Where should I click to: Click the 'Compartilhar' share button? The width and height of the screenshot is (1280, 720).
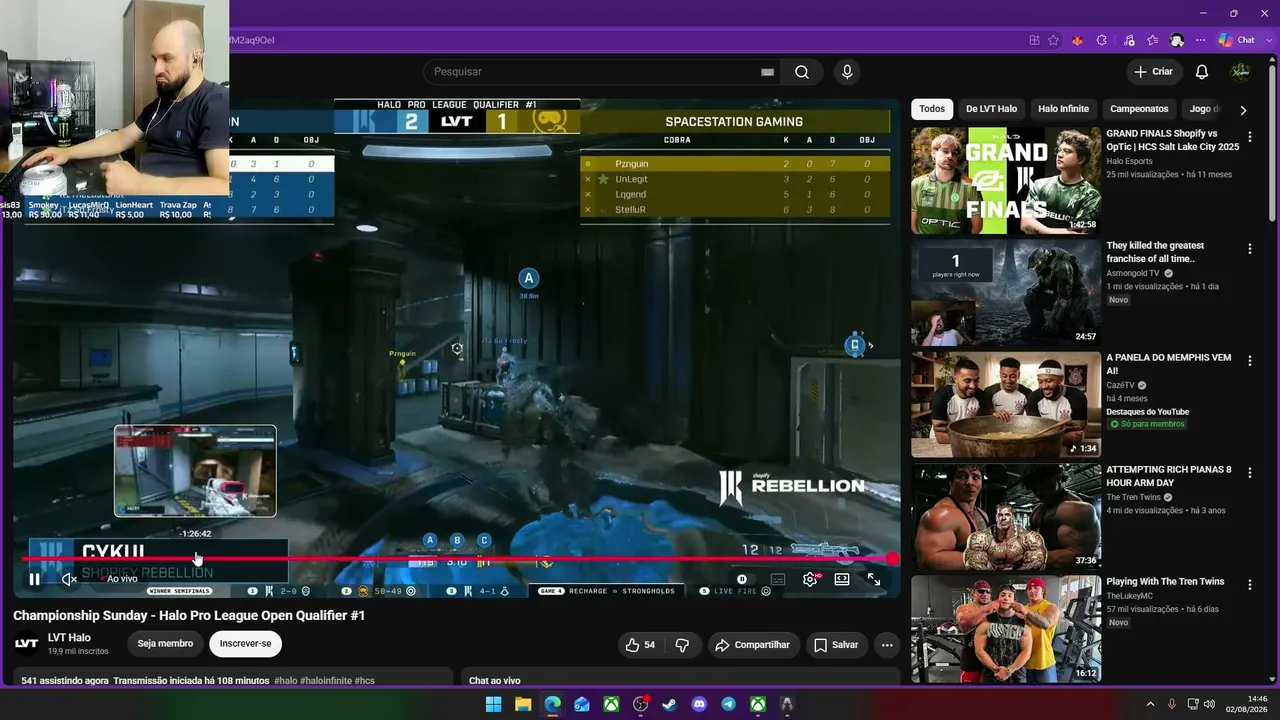coord(753,645)
